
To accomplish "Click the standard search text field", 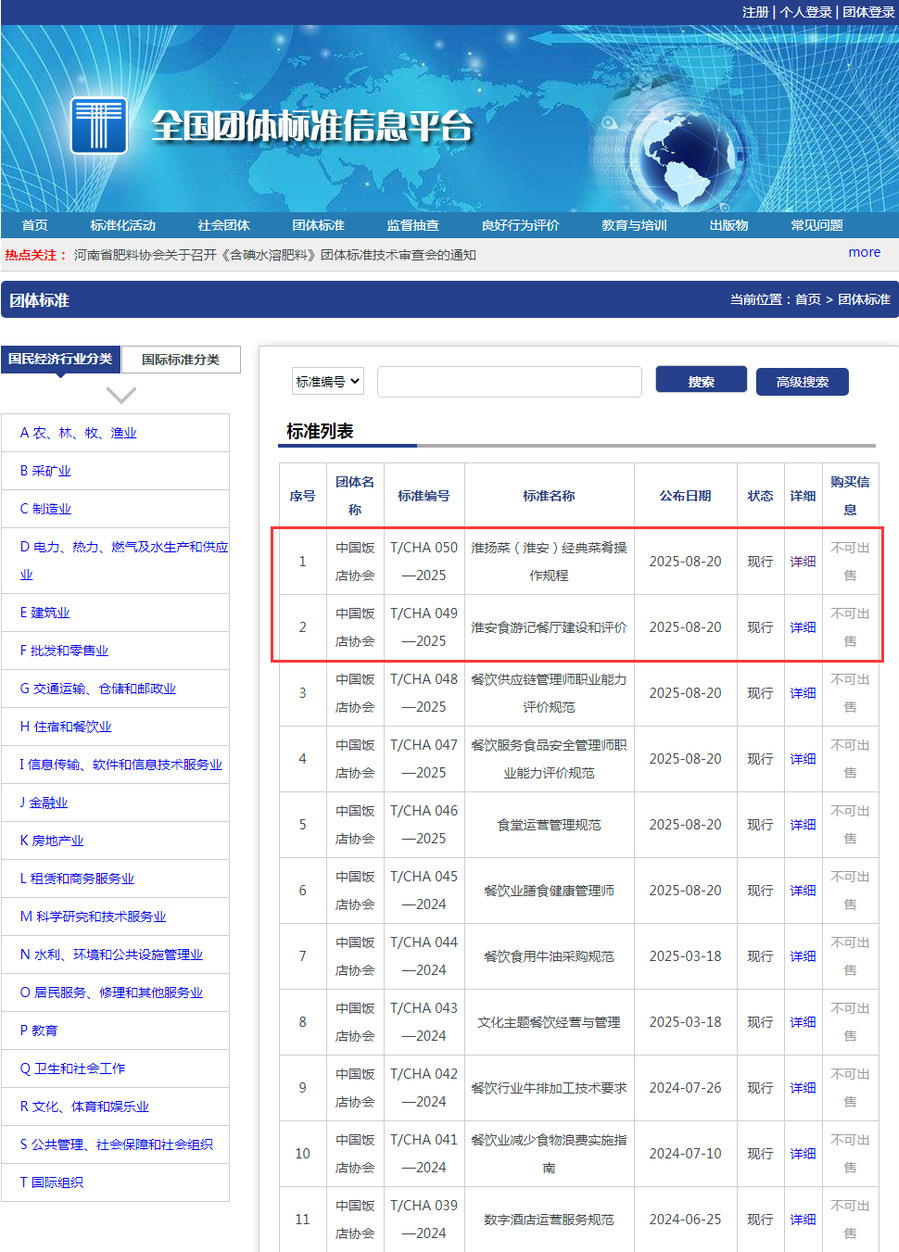I will 509,382.
